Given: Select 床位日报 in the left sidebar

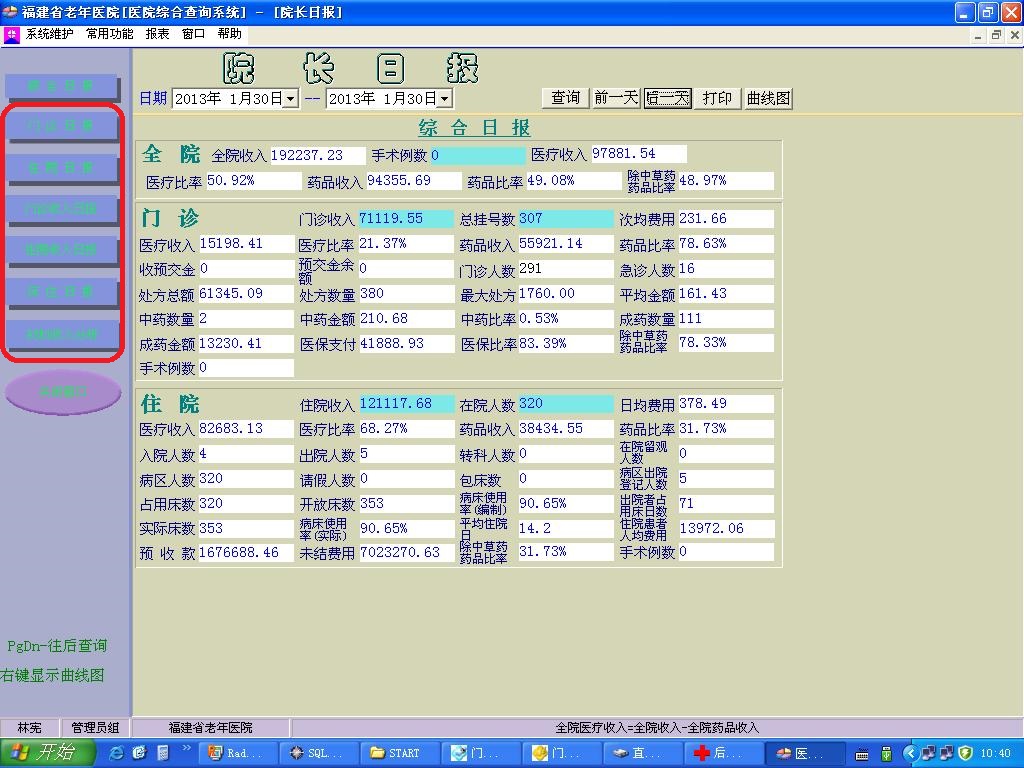Looking at the screenshot, I should coord(62,292).
